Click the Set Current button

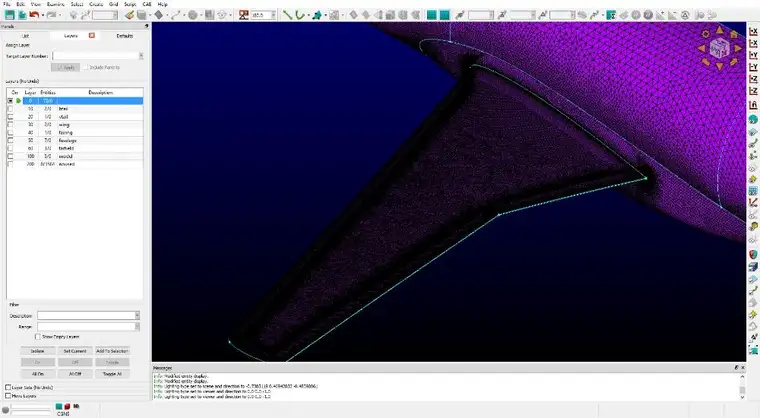75,351
